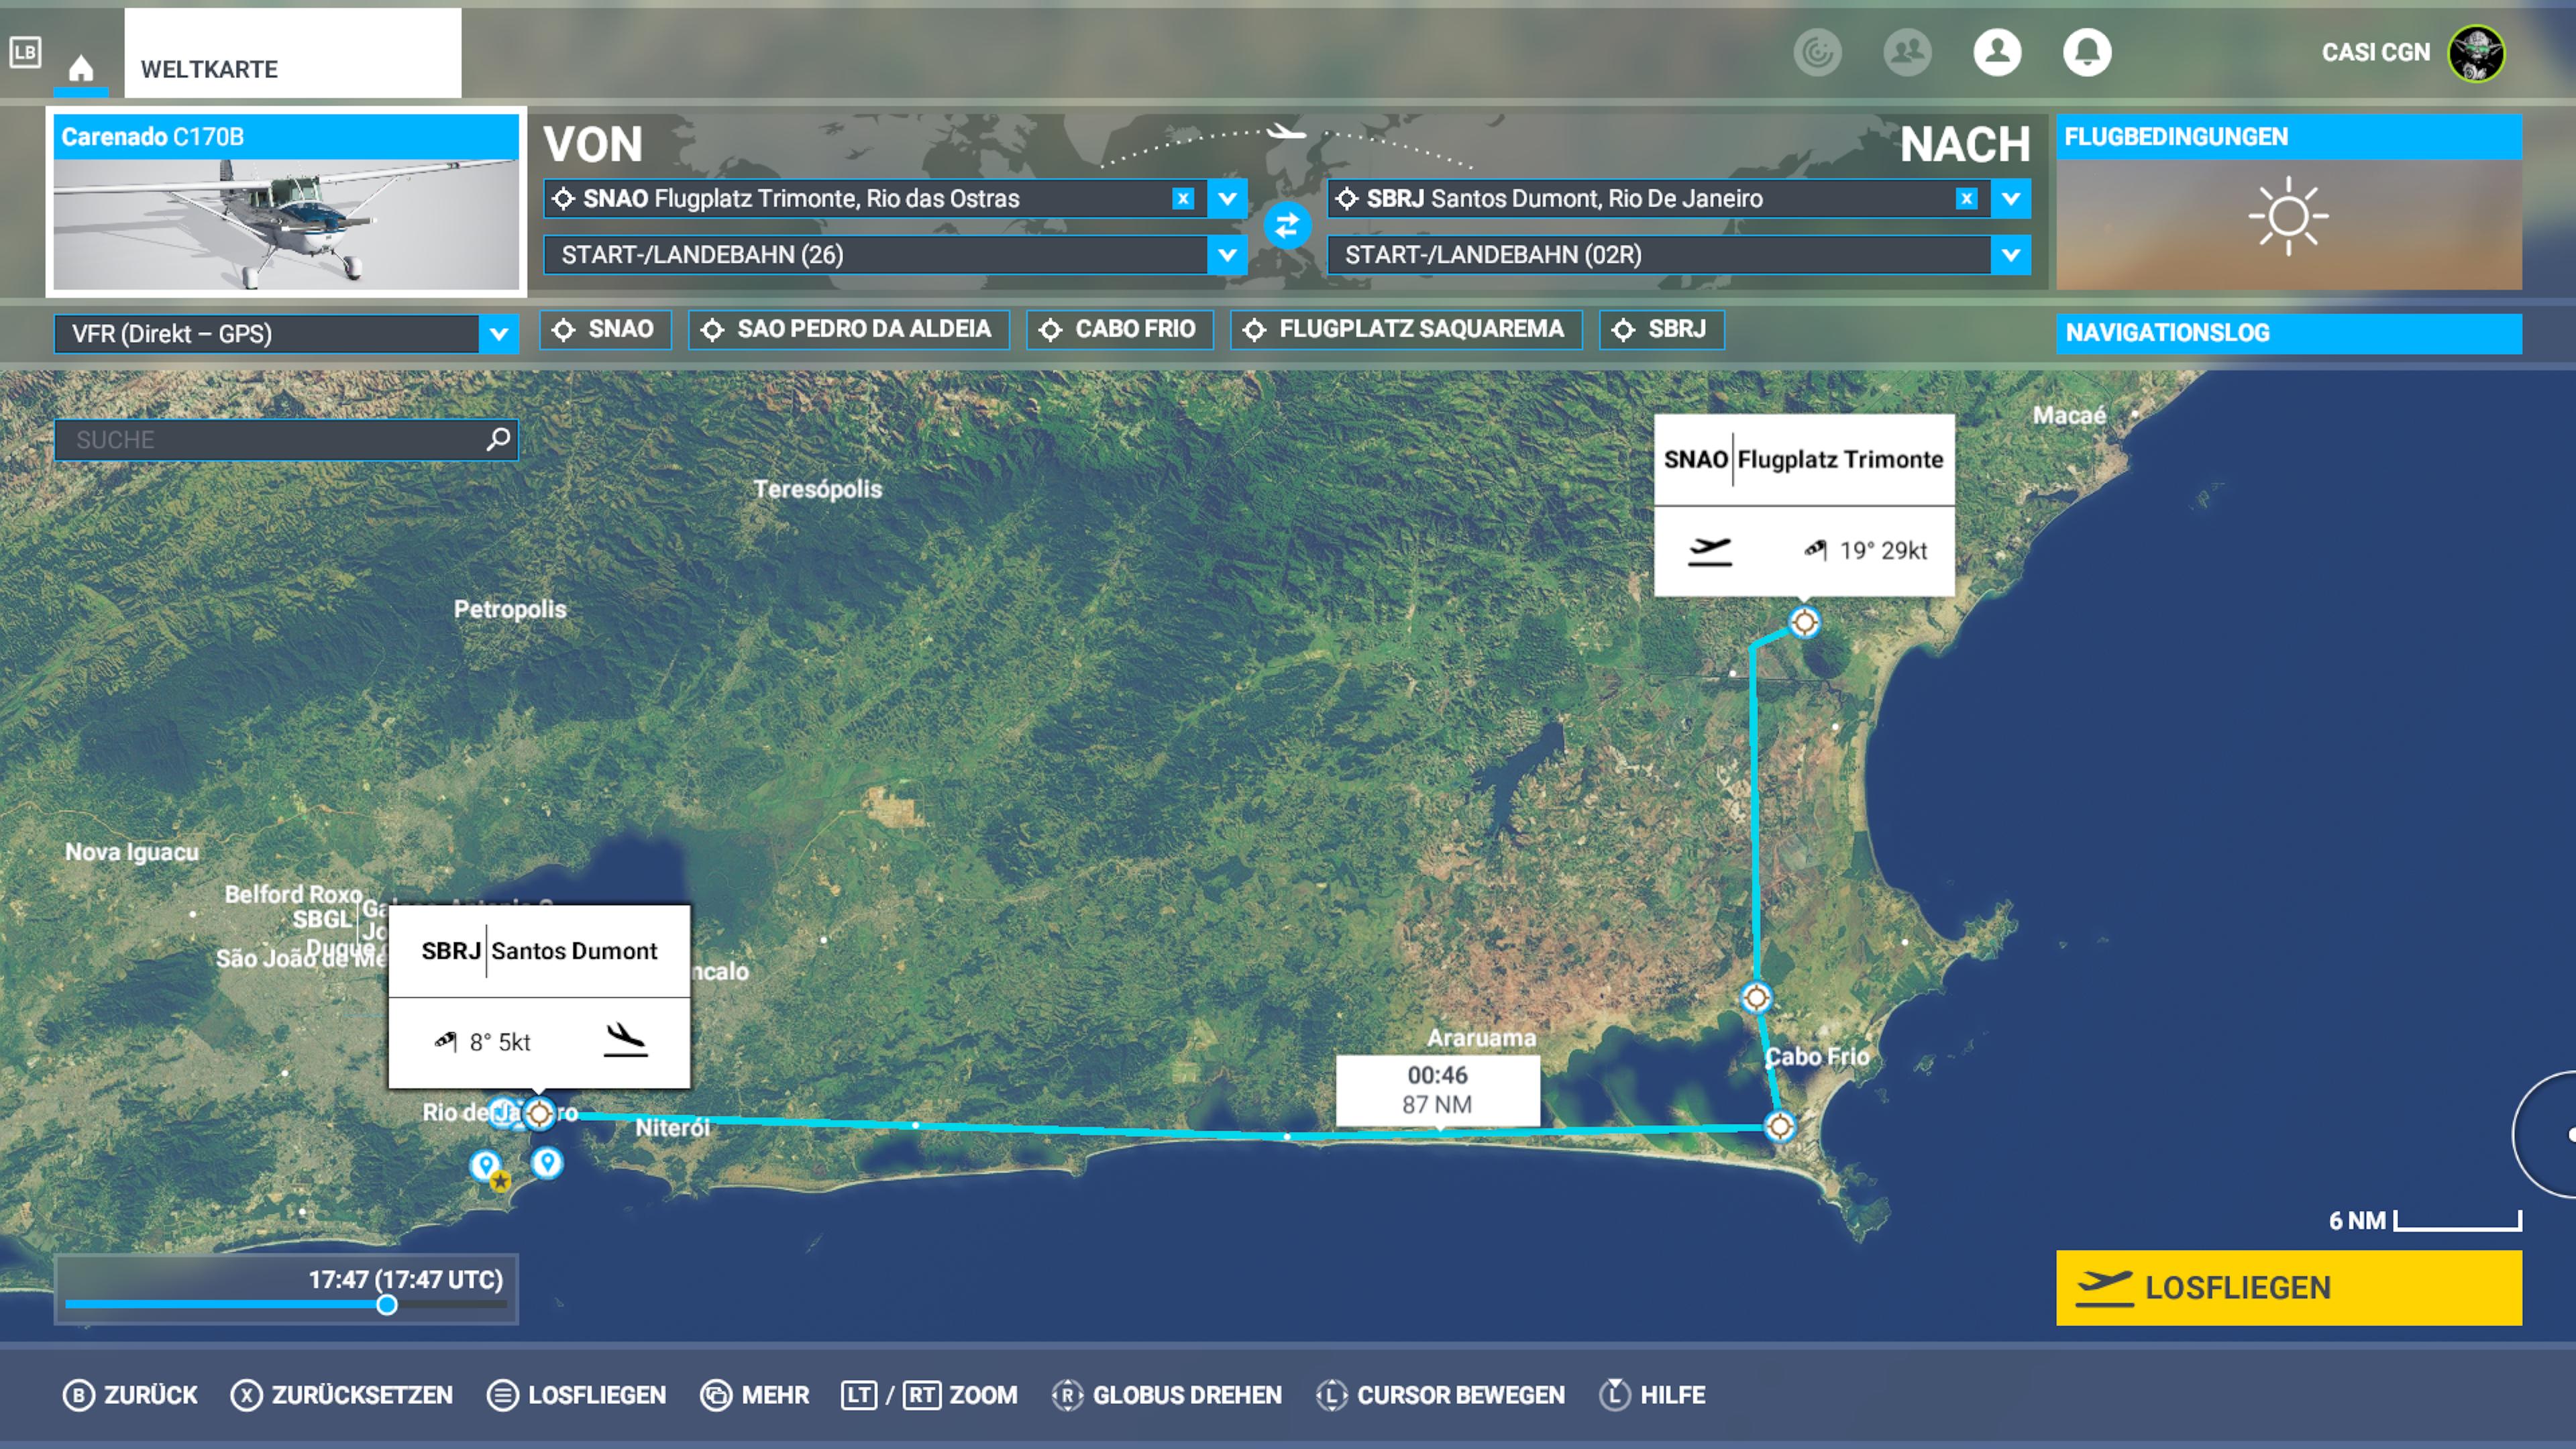The width and height of the screenshot is (2576, 1449).
Task: Select the CABO FRIO waypoint
Action: pos(1119,329)
